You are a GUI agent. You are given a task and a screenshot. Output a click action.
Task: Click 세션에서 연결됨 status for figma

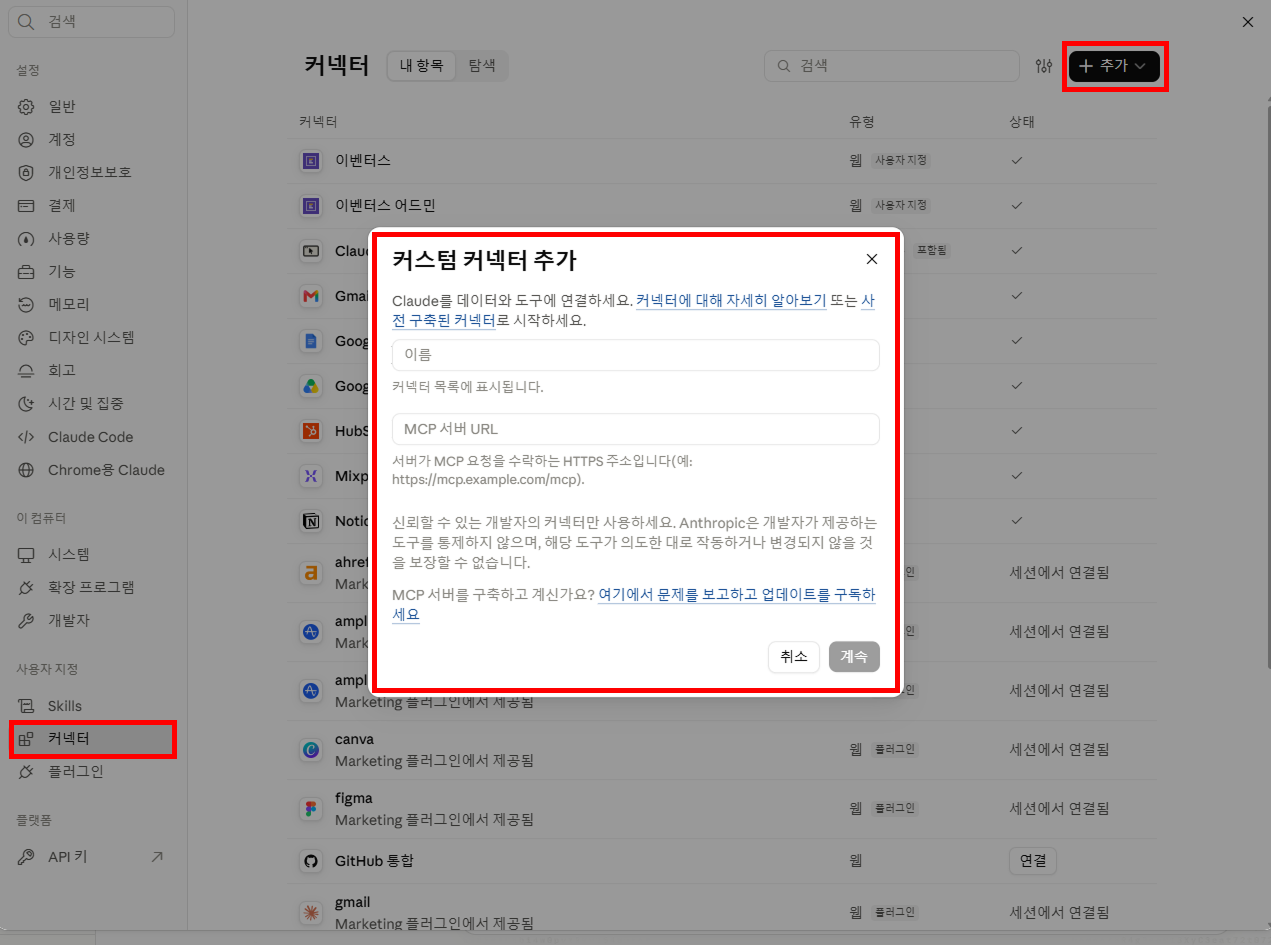(x=1059, y=808)
